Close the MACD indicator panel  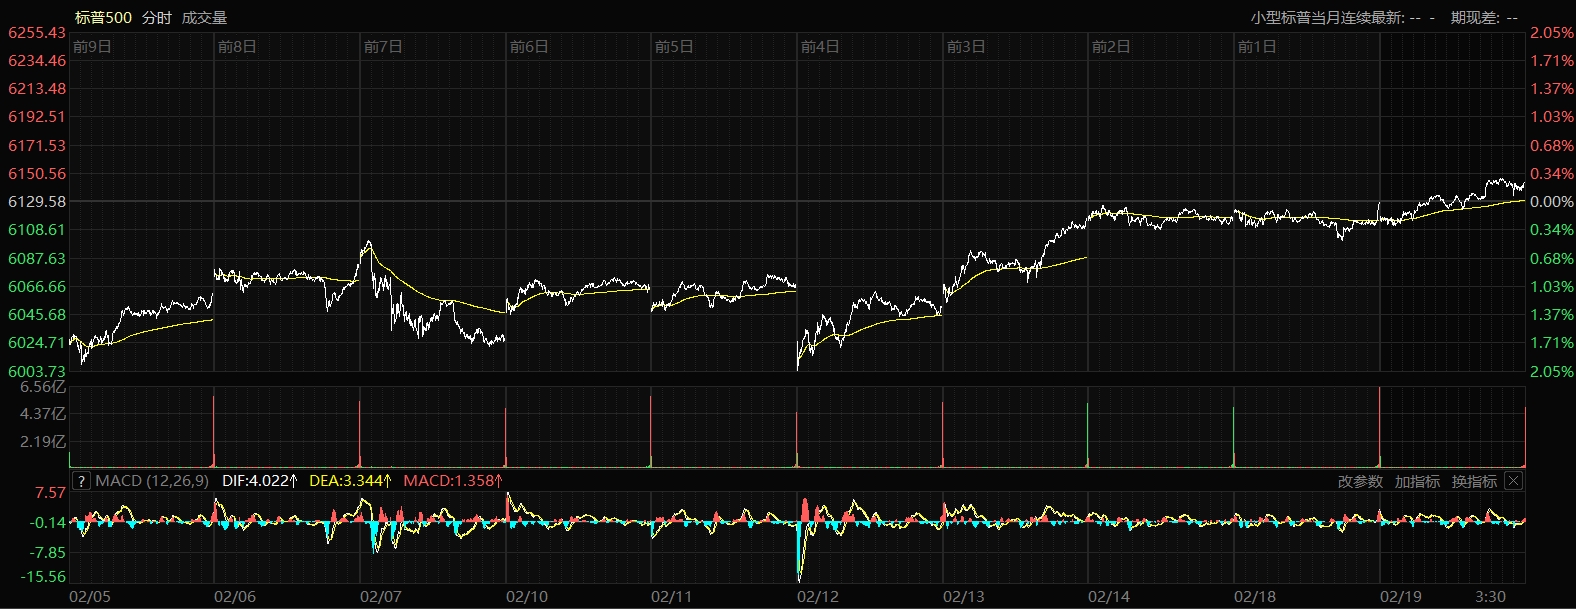pyautogui.click(x=1513, y=481)
